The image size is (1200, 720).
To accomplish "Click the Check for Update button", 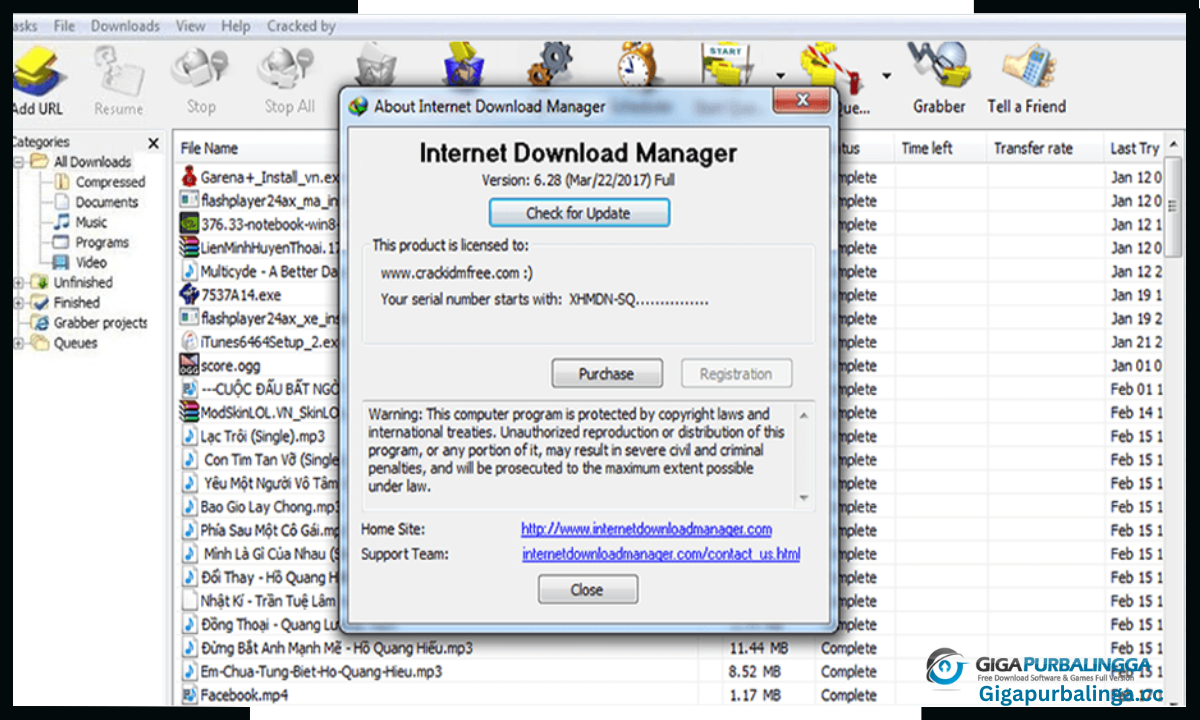I will tap(579, 213).
